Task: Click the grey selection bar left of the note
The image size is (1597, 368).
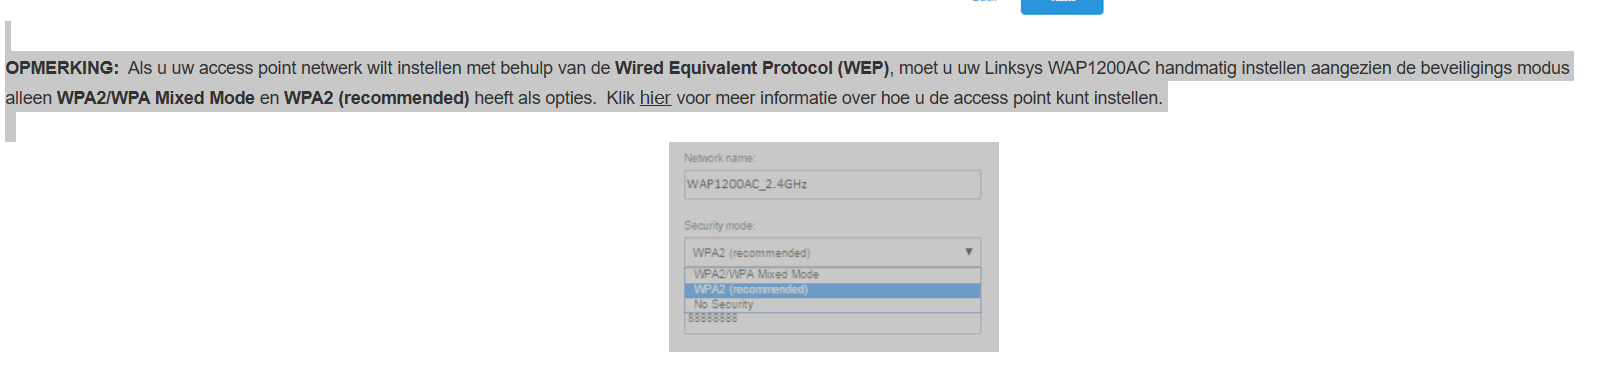Action: click(x=9, y=82)
